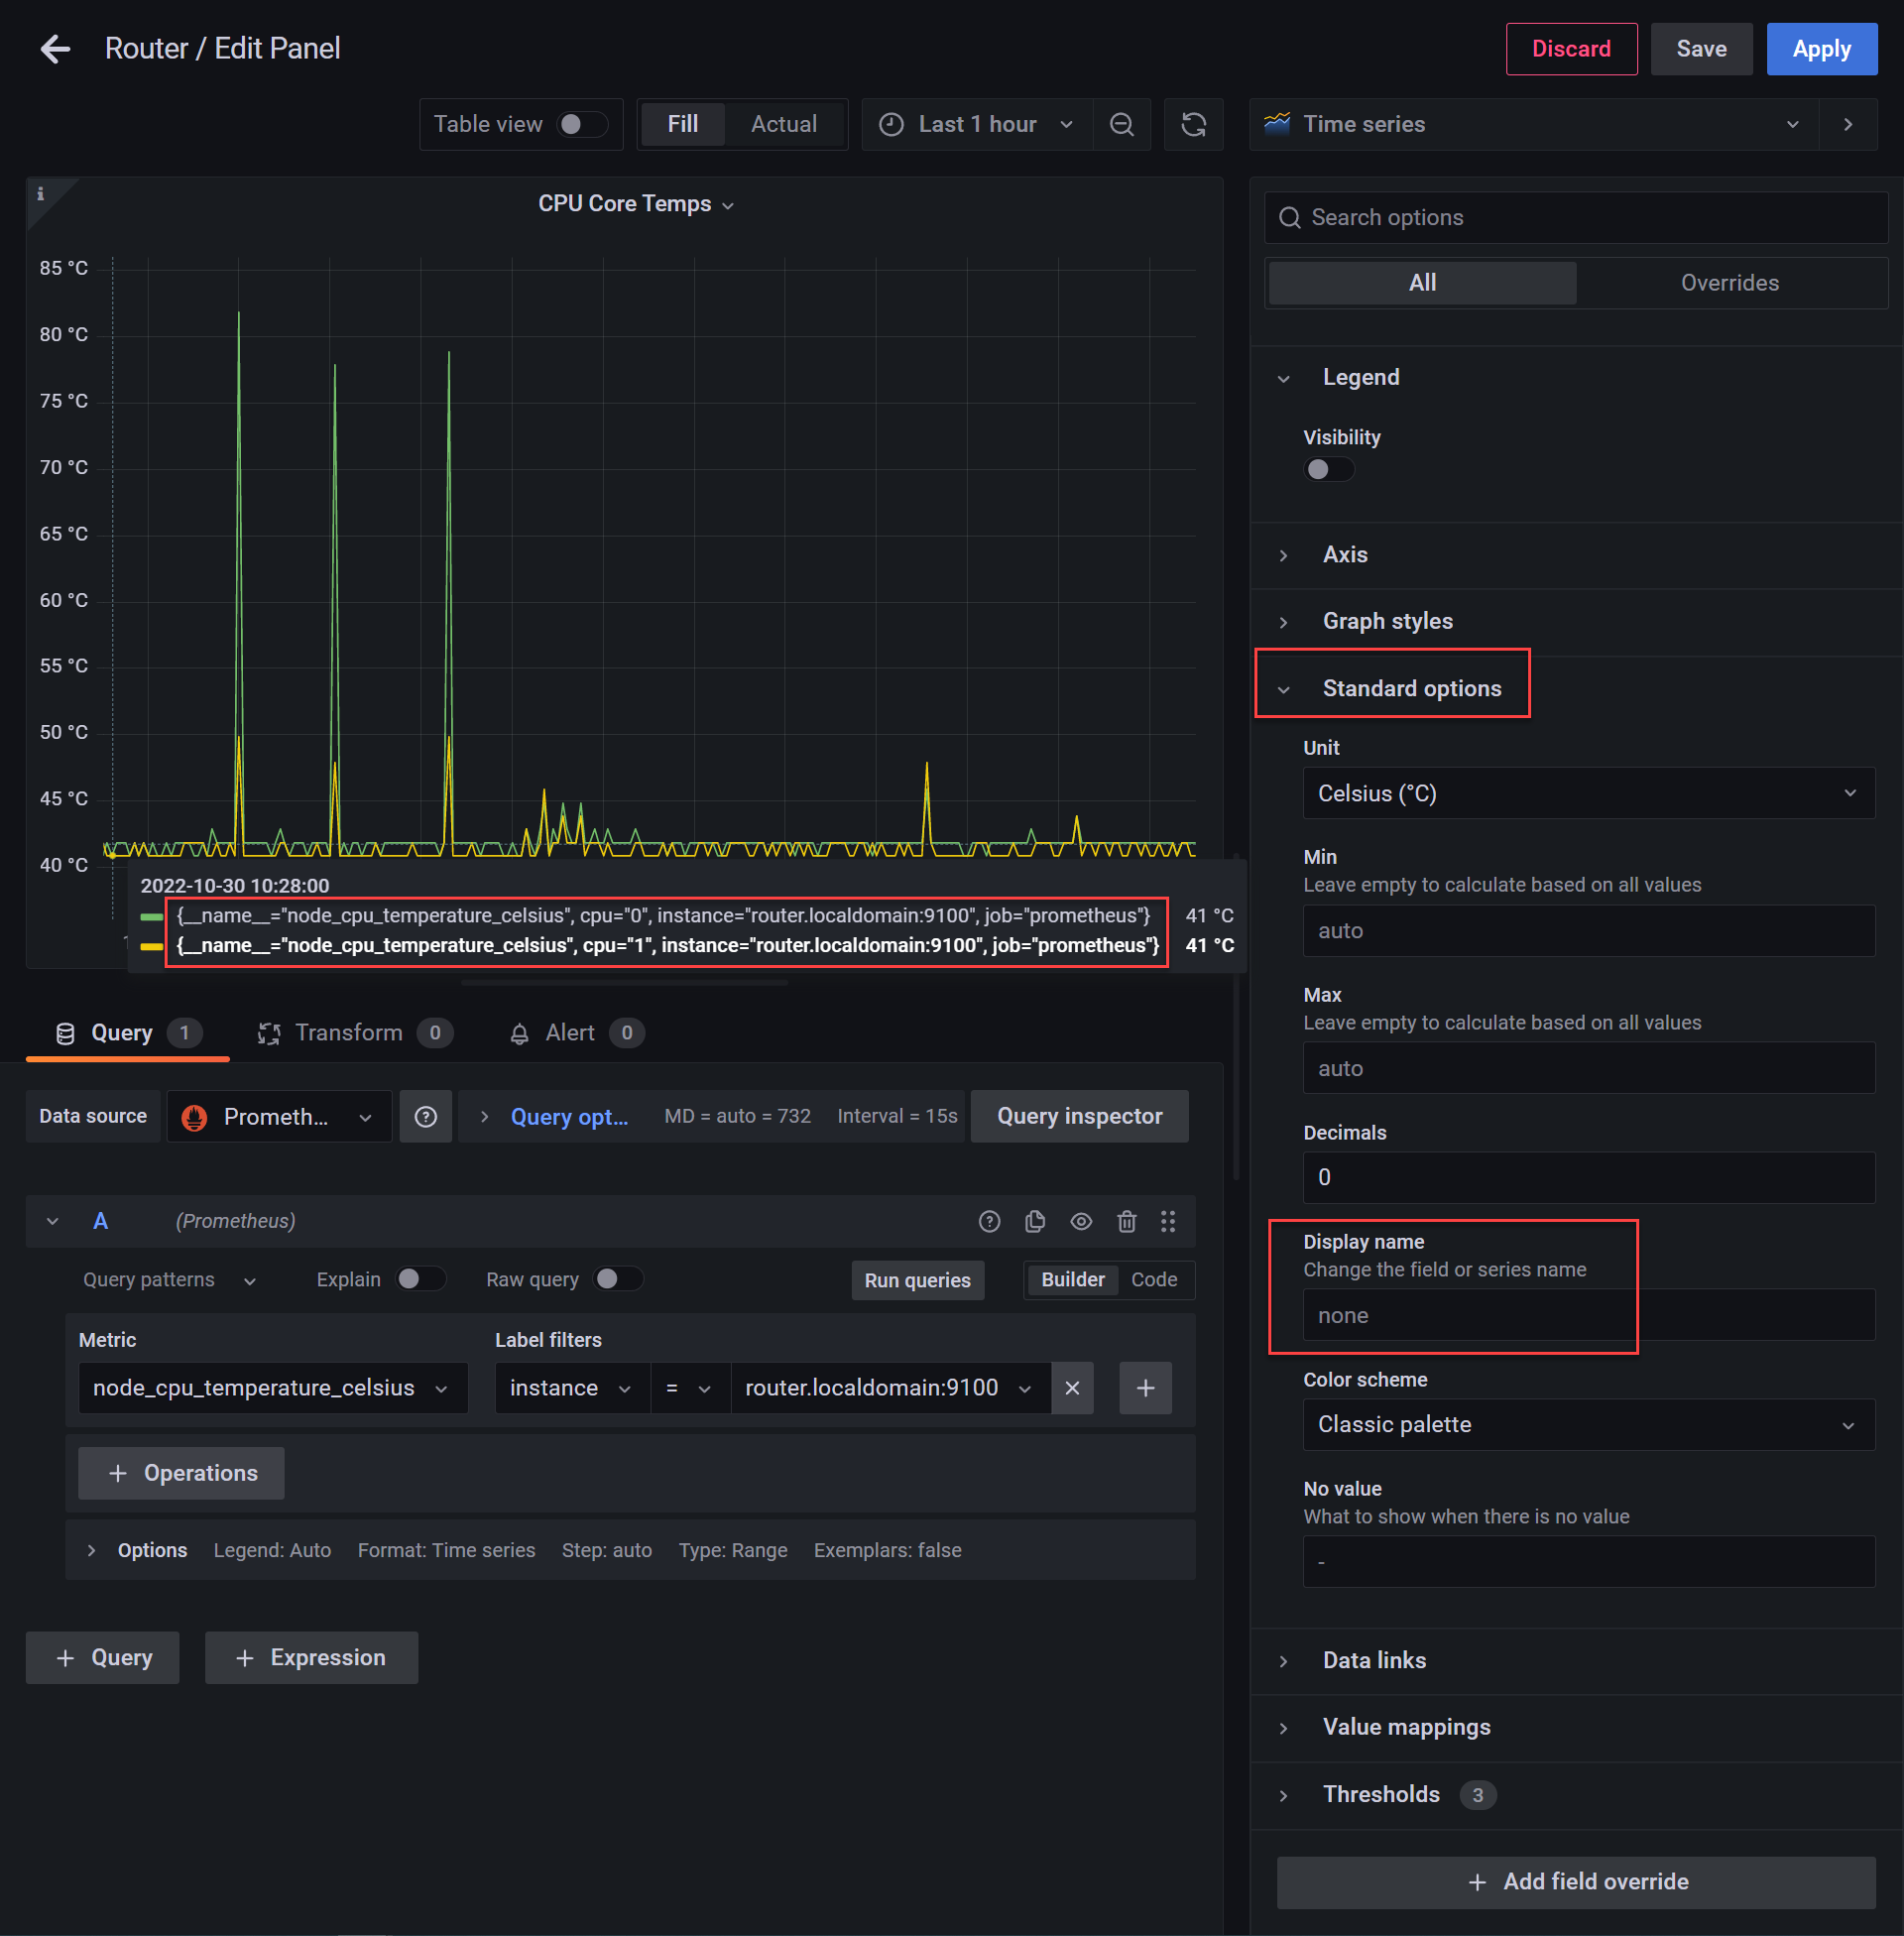Open the Classic palette color scheme selector
Image resolution: width=1904 pixels, height=1936 pixels.
click(x=1587, y=1424)
